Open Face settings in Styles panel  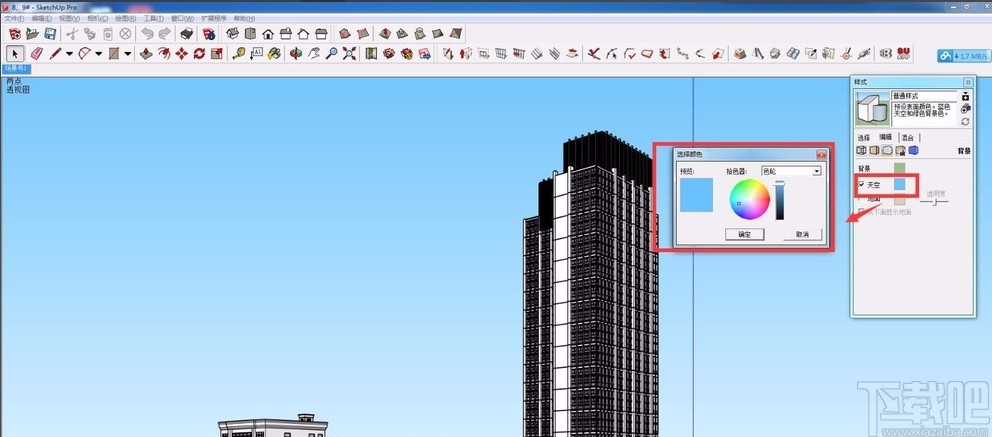coord(874,151)
